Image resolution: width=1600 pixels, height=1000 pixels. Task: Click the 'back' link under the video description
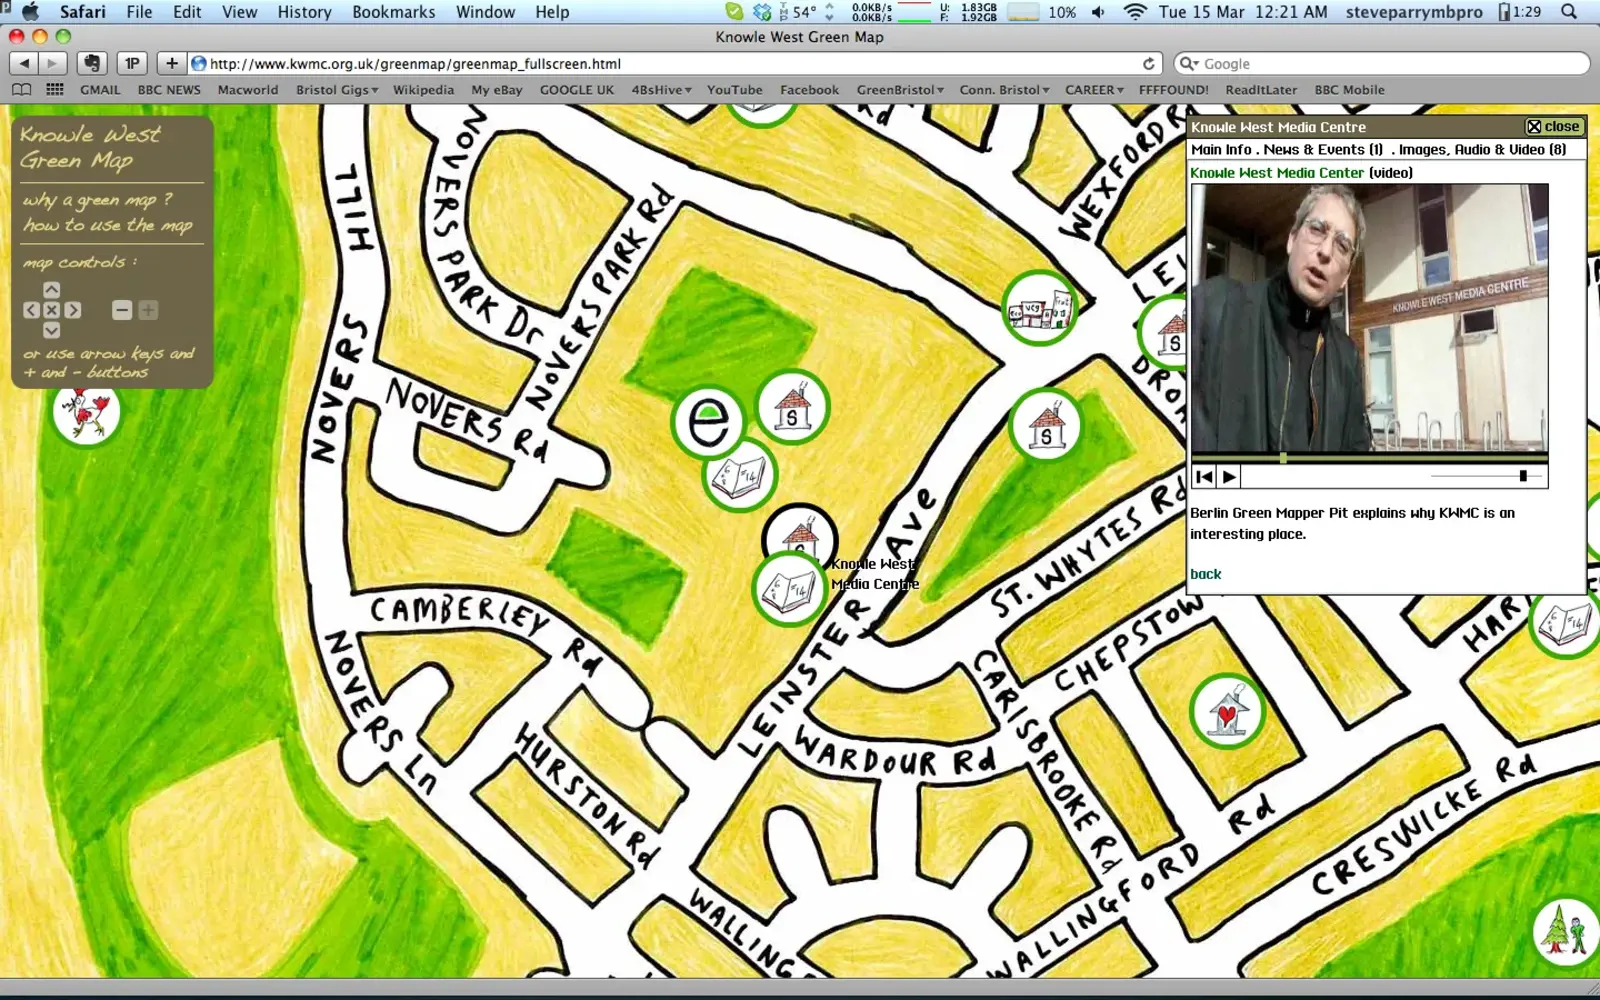(x=1205, y=574)
